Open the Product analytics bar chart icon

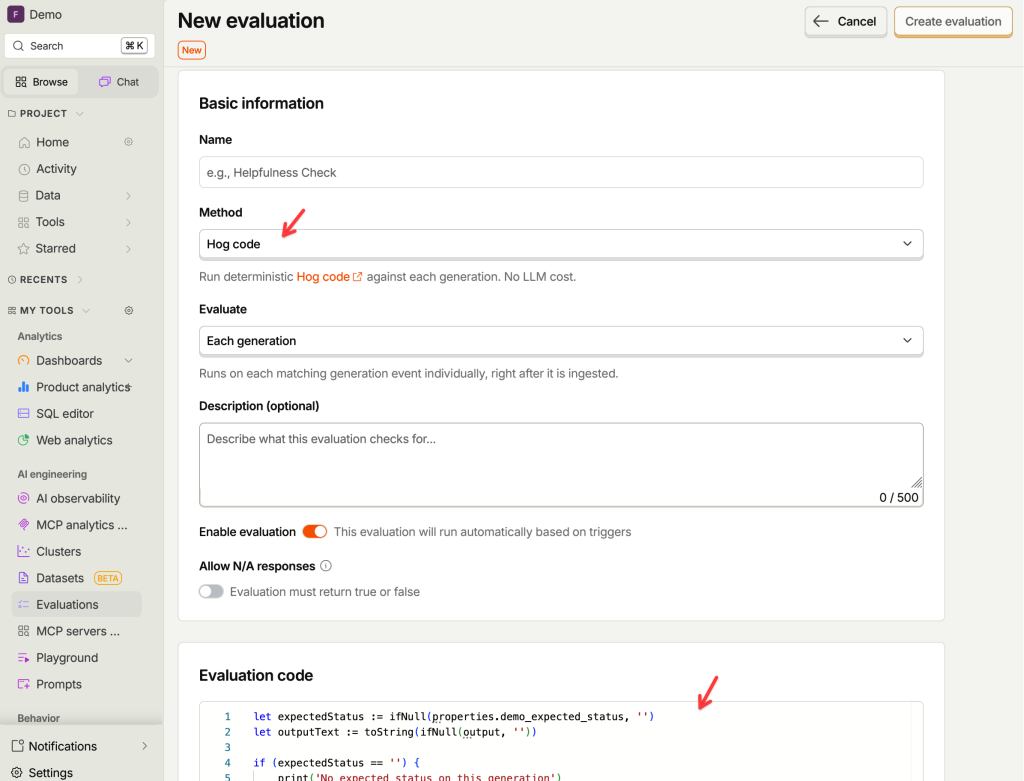[x=24, y=387]
